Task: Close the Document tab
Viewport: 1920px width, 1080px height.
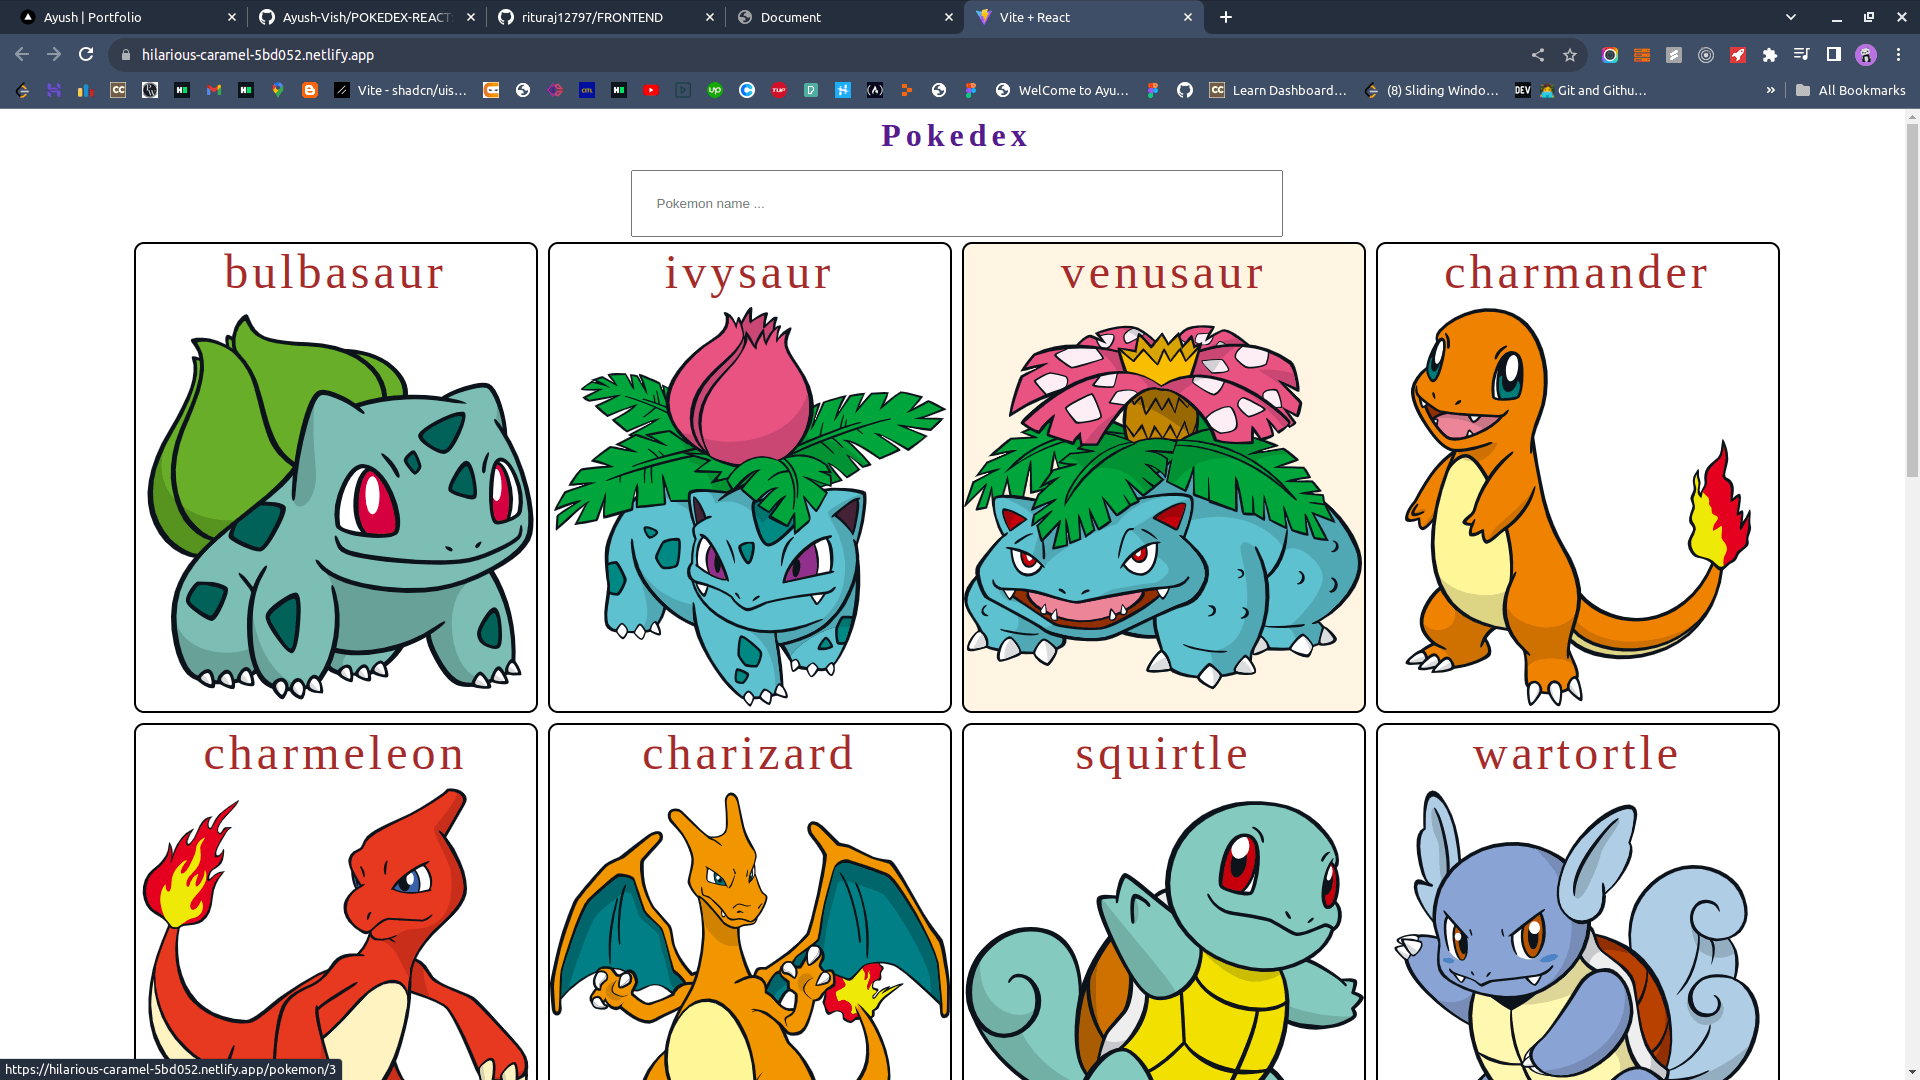Action: click(x=949, y=17)
